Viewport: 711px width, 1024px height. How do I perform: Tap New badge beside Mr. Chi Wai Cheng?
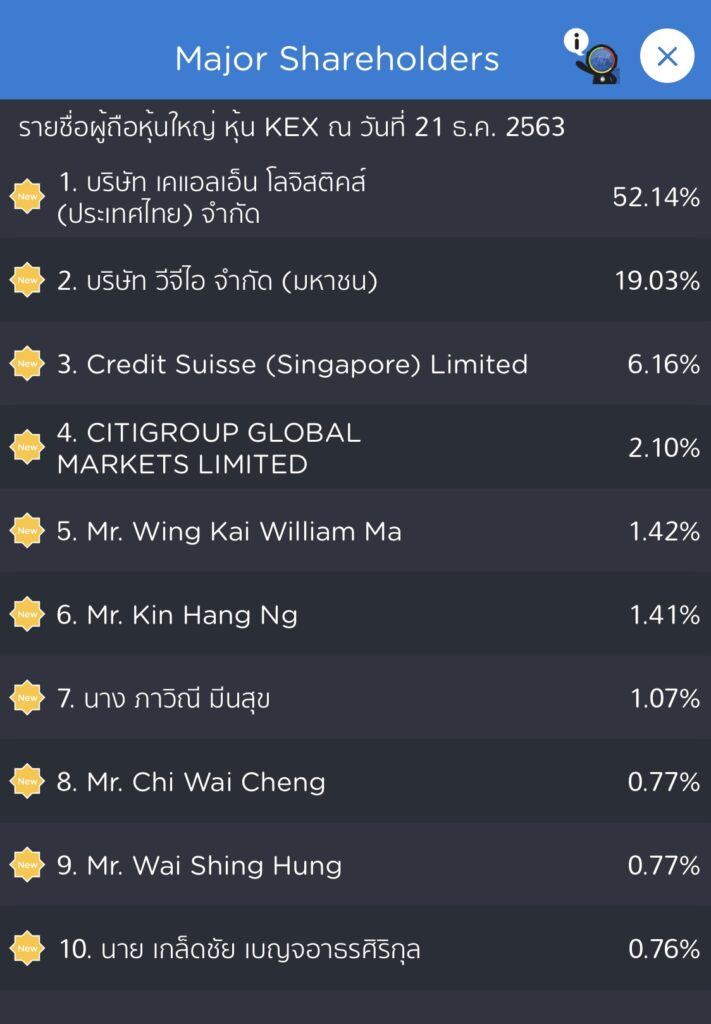point(27,782)
